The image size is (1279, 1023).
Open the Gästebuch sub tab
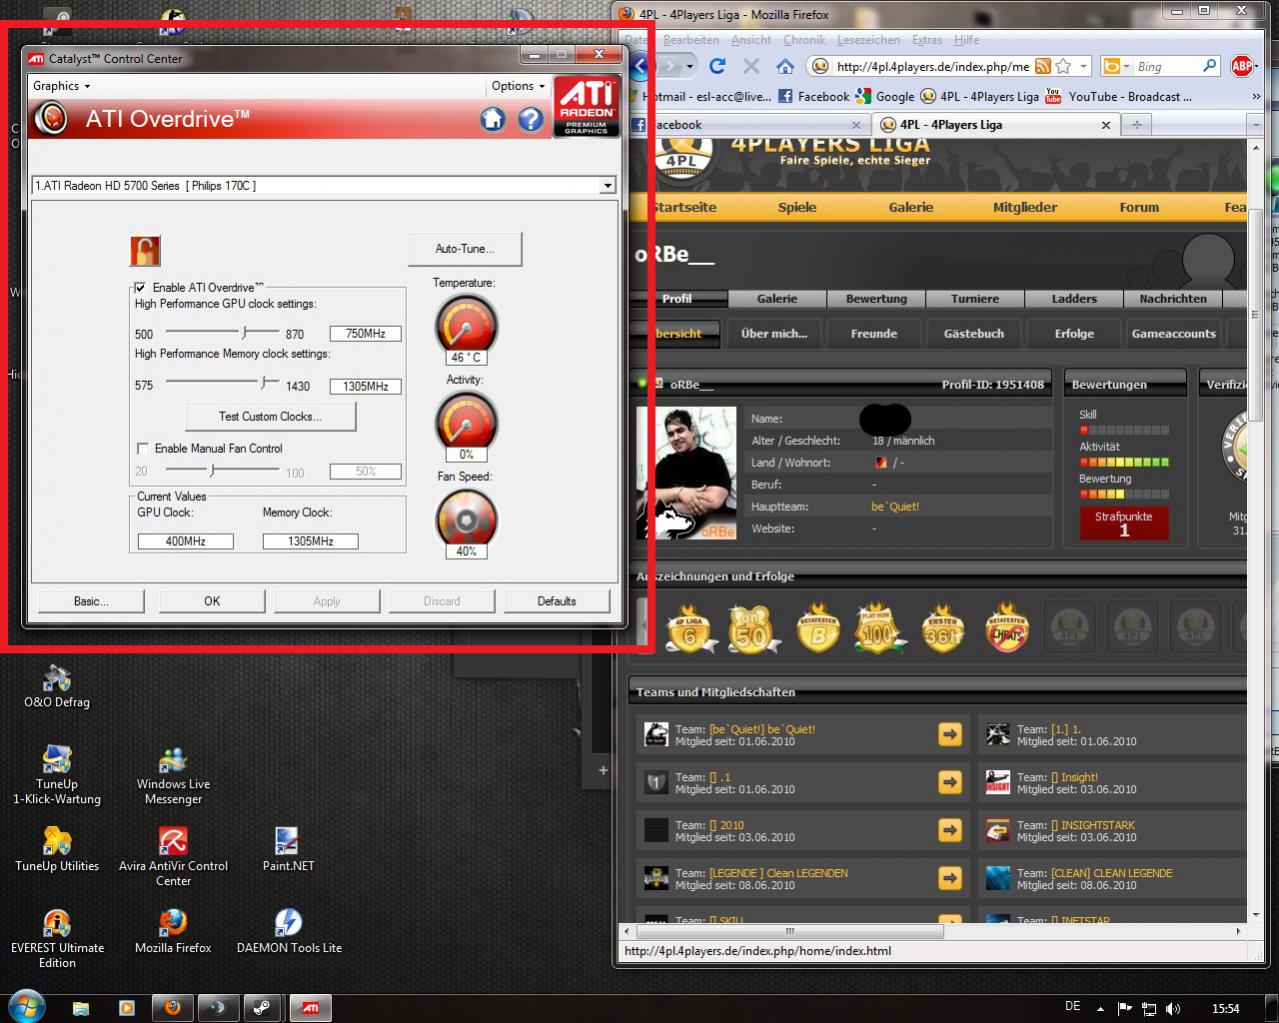(975, 334)
